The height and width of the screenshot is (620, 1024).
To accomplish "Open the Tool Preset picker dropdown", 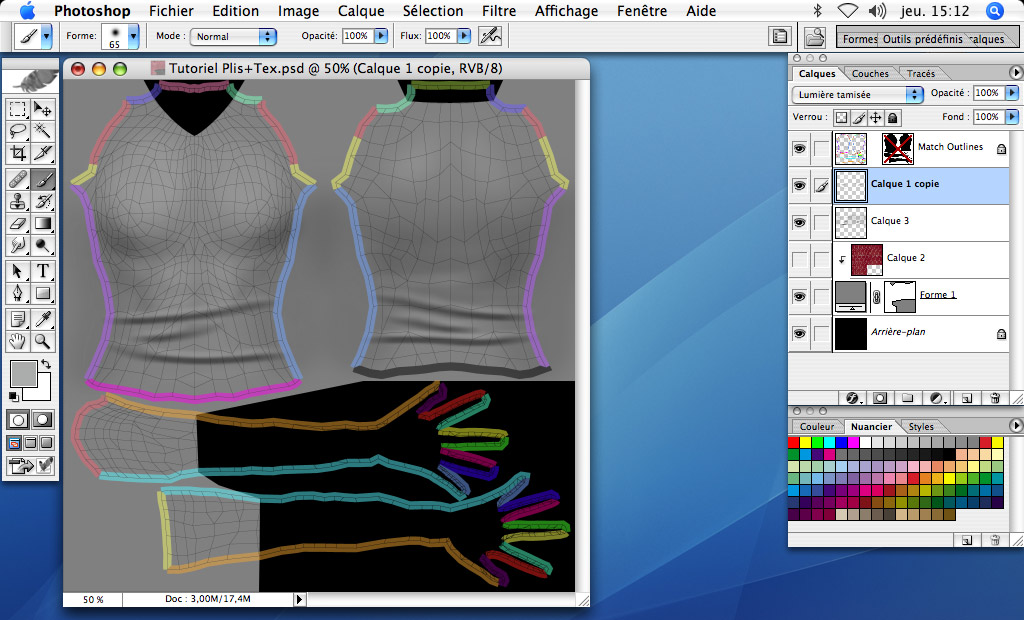I will tap(46, 37).
